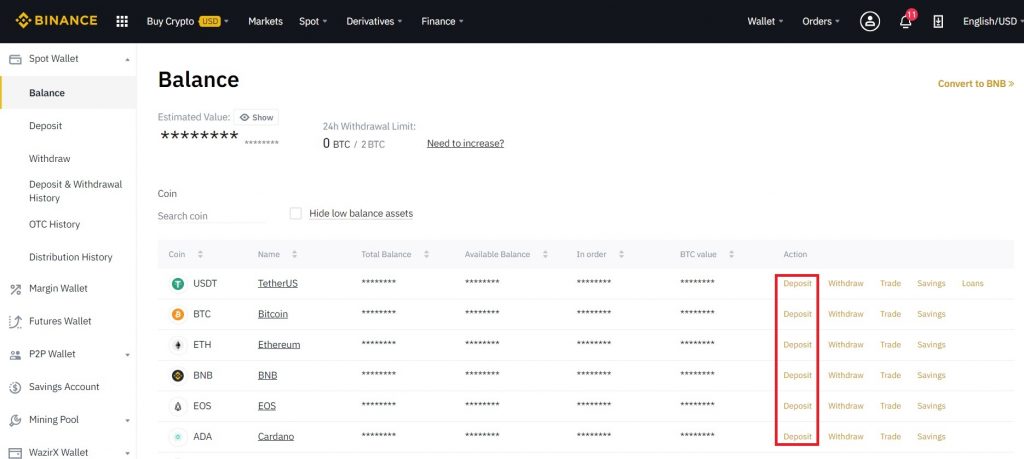The height and width of the screenshot is (459, 1024).
Task: Click Withdraw for BTC row
Action: (846, 314)
